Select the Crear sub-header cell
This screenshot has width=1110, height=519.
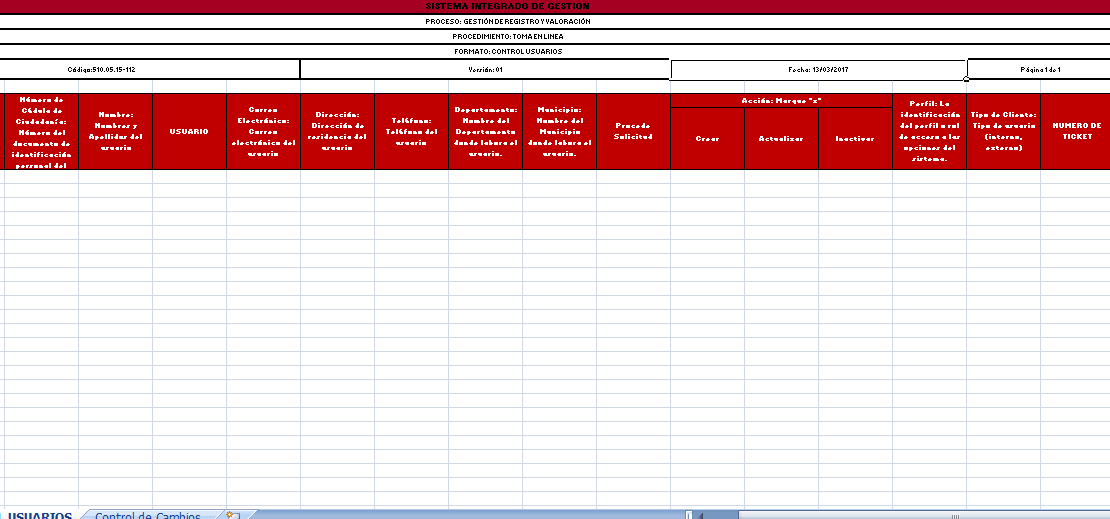coord(707,139)
